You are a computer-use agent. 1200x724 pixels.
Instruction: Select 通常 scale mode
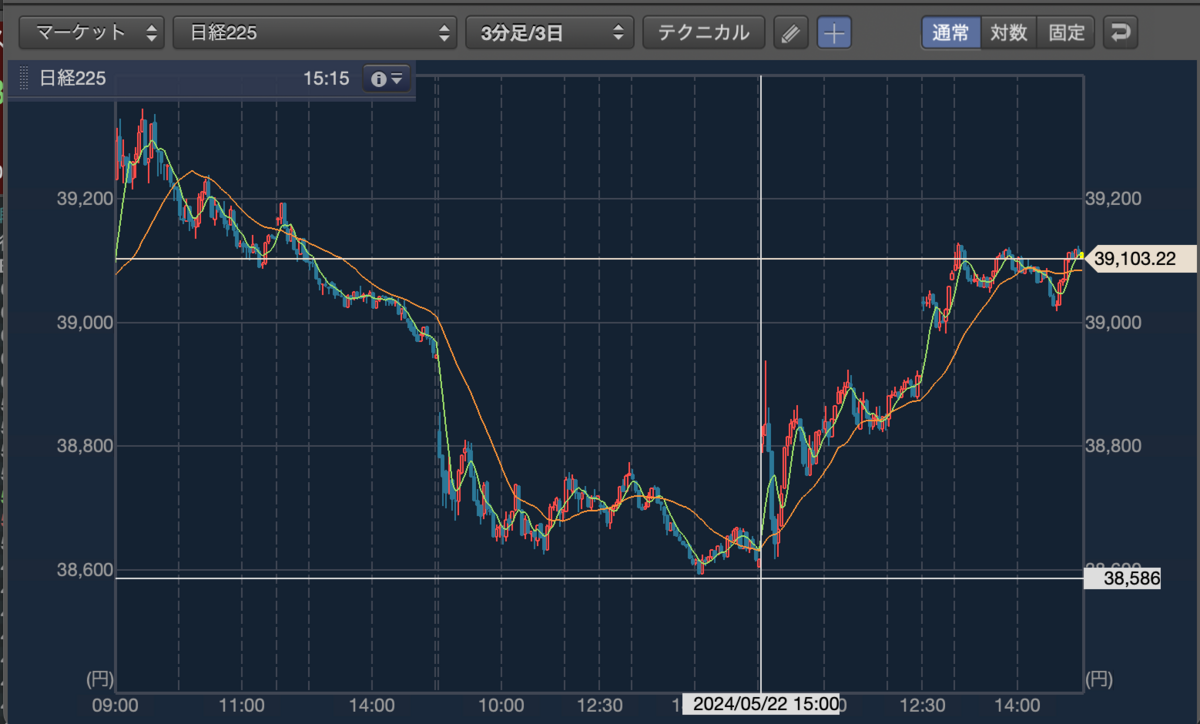coord(951,32)
